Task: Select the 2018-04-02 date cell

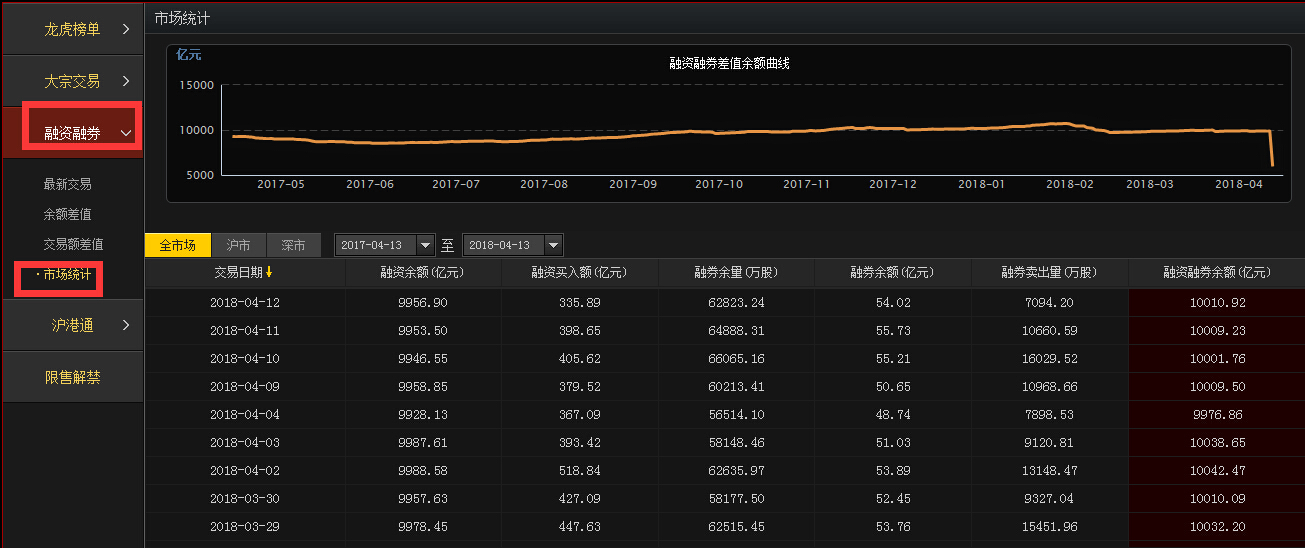Action: (x=245, y=470)
